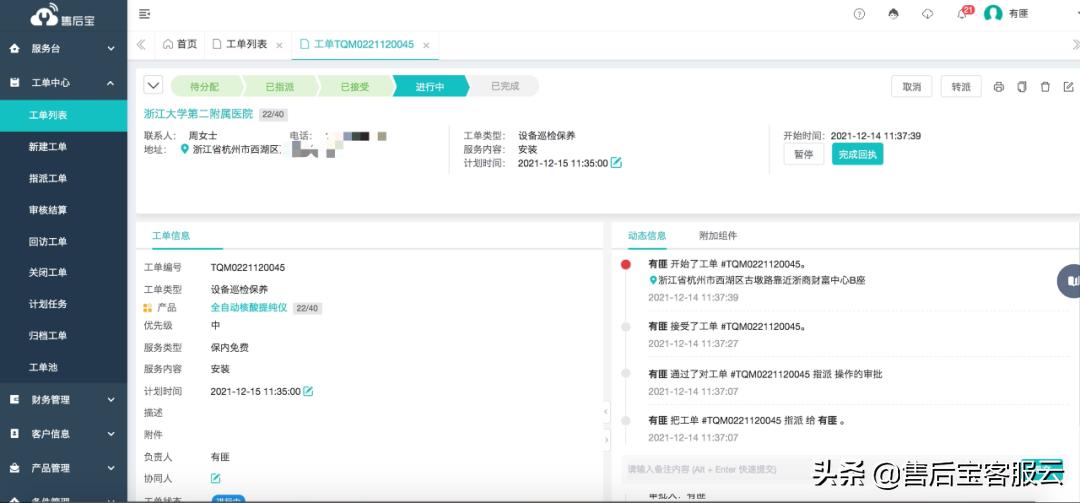Expand the 产品管理 sidebar menu
Screen dimensions: 1080x503
[x=111, y=468]
